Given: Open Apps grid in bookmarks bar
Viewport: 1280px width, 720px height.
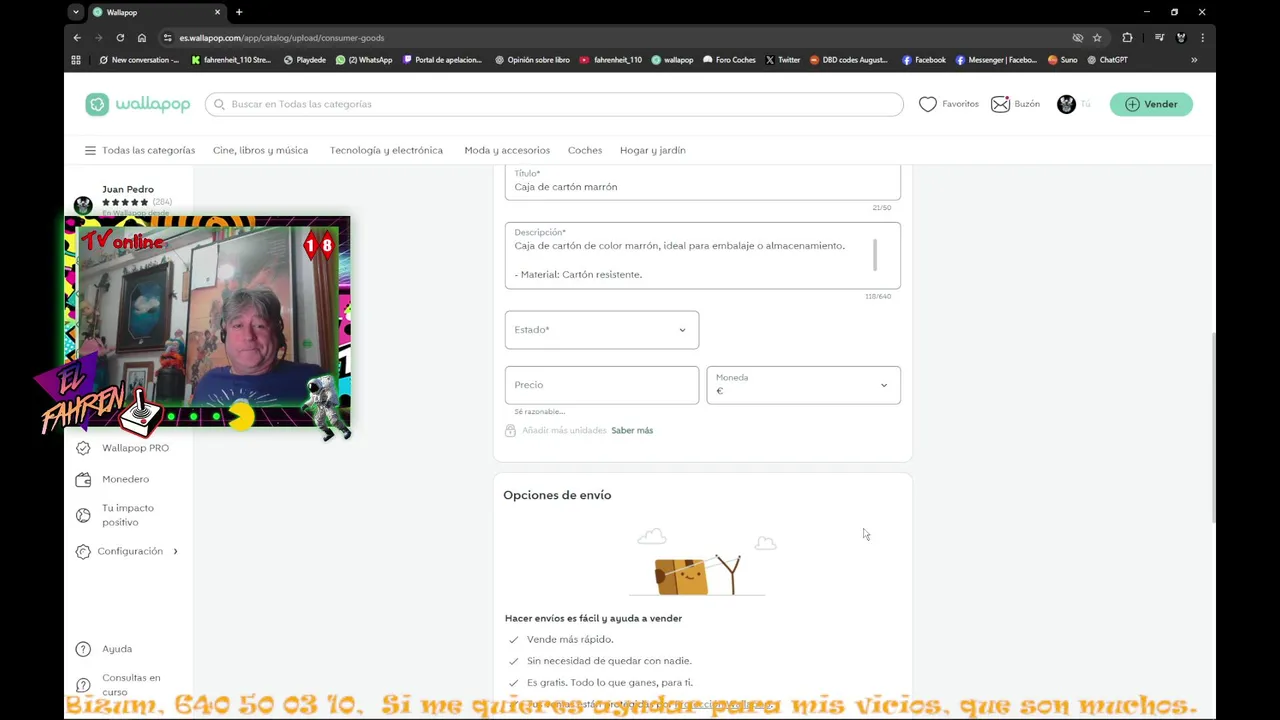Looking at the screenshot, I should point(76,60).
